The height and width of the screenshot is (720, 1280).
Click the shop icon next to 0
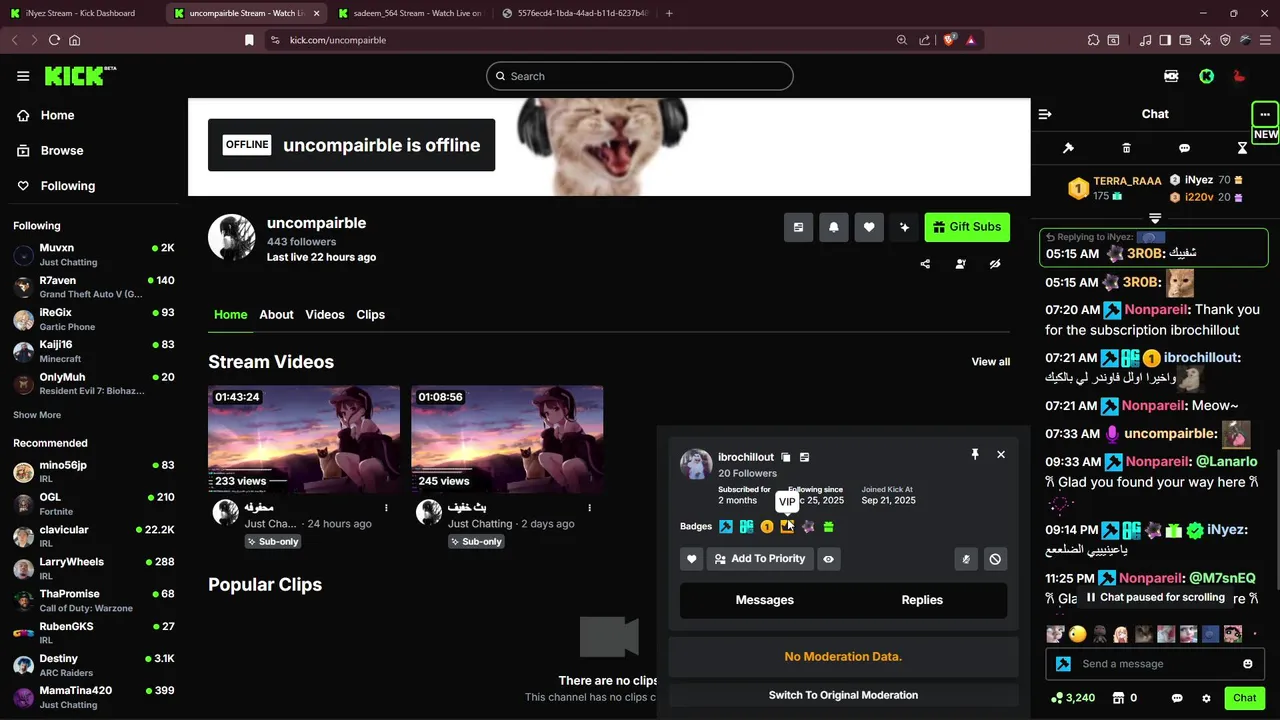click(x=1119, y=698)
